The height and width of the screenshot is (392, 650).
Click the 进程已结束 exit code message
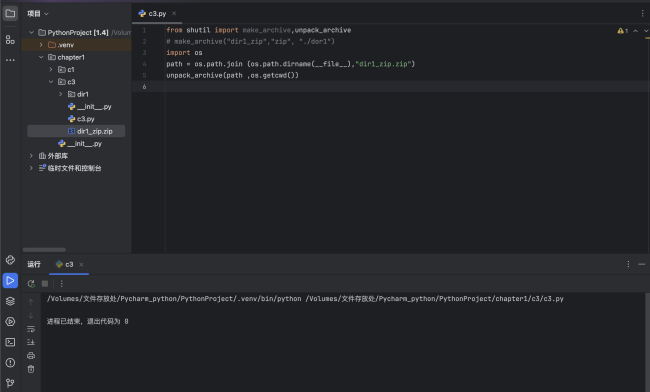[x=87, y=321]
